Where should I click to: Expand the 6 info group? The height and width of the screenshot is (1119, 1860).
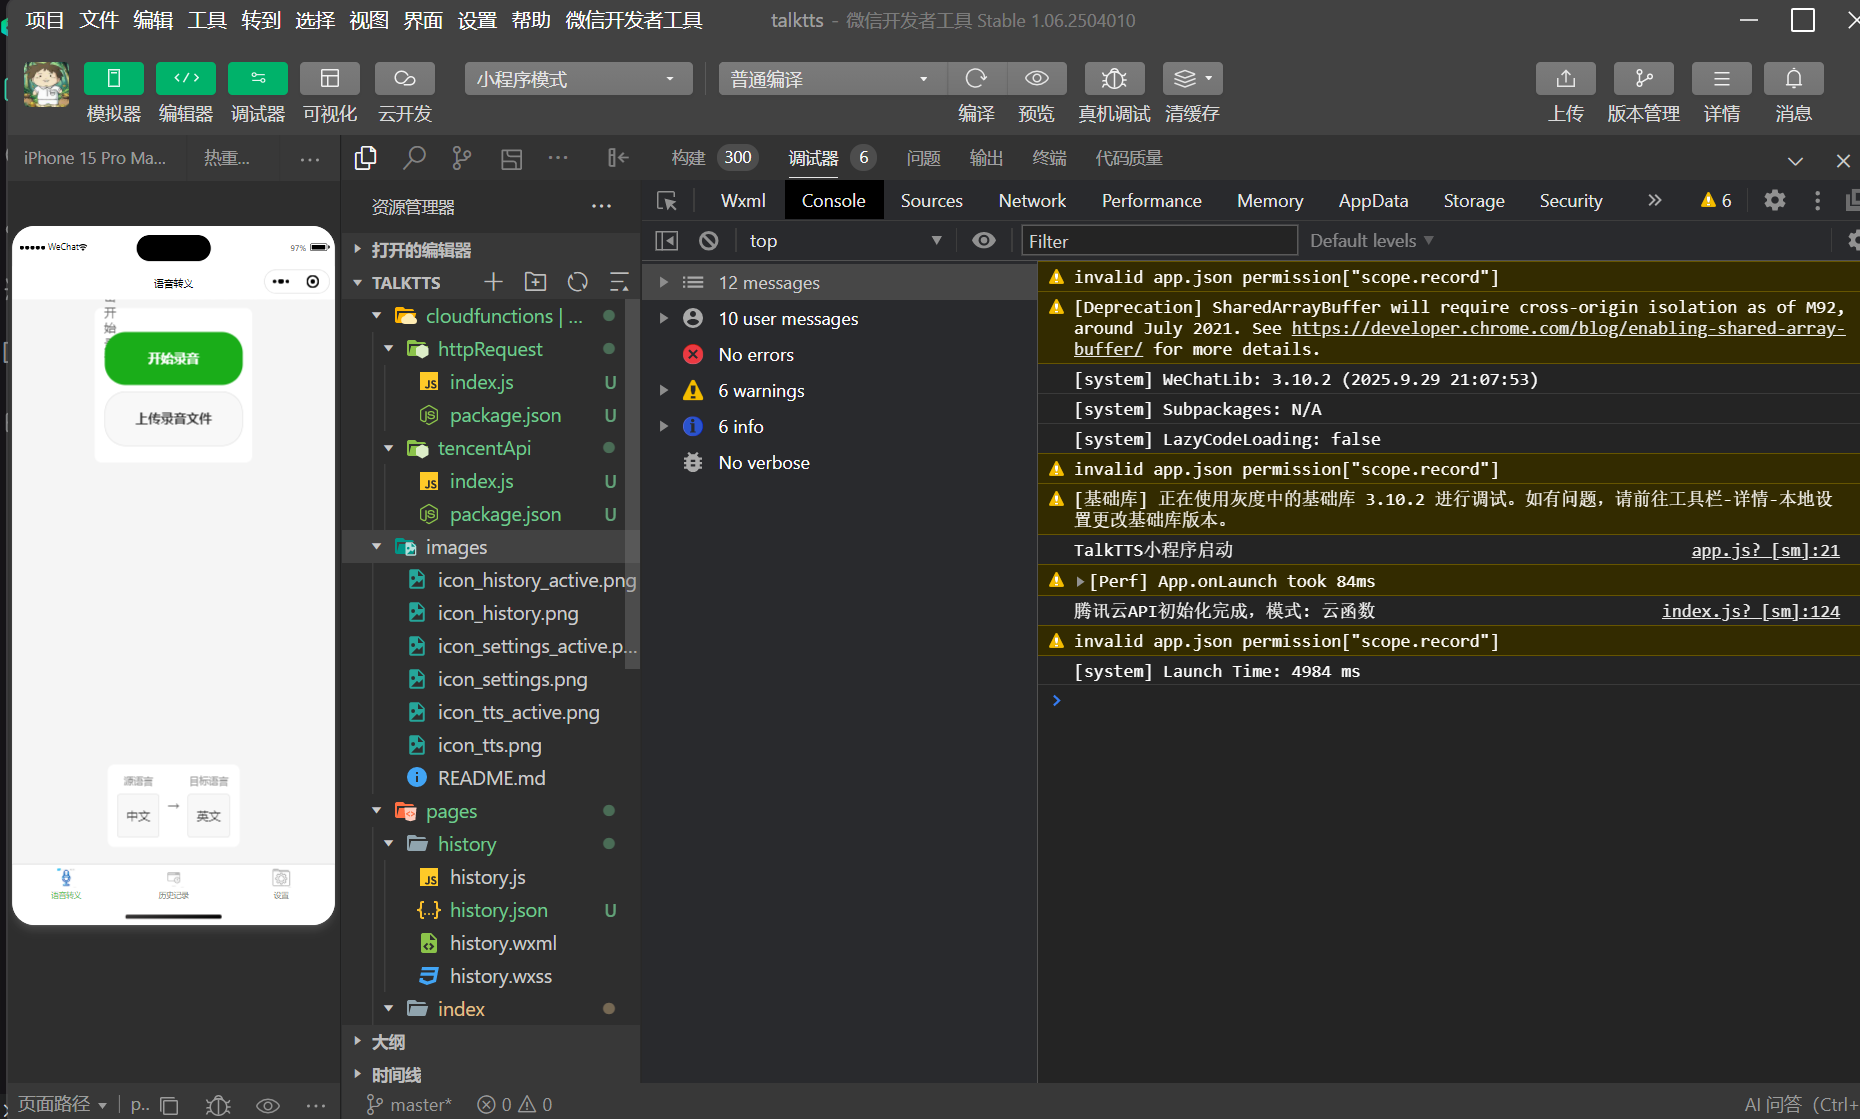click(x=663, y=427)
